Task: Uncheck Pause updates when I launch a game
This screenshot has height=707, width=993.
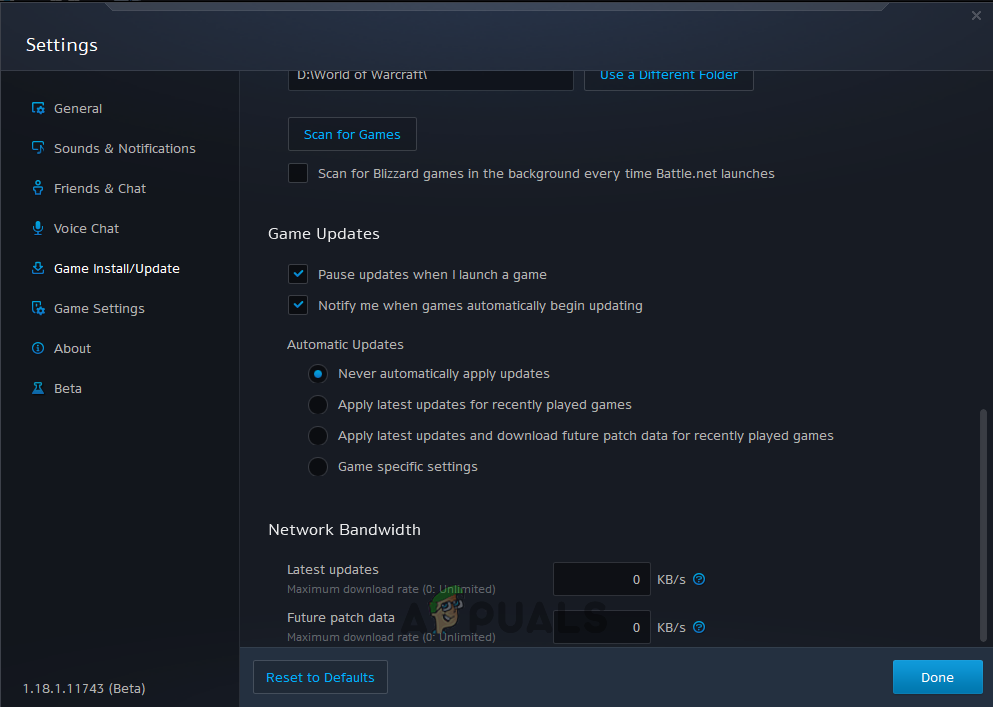Action: 298,274
